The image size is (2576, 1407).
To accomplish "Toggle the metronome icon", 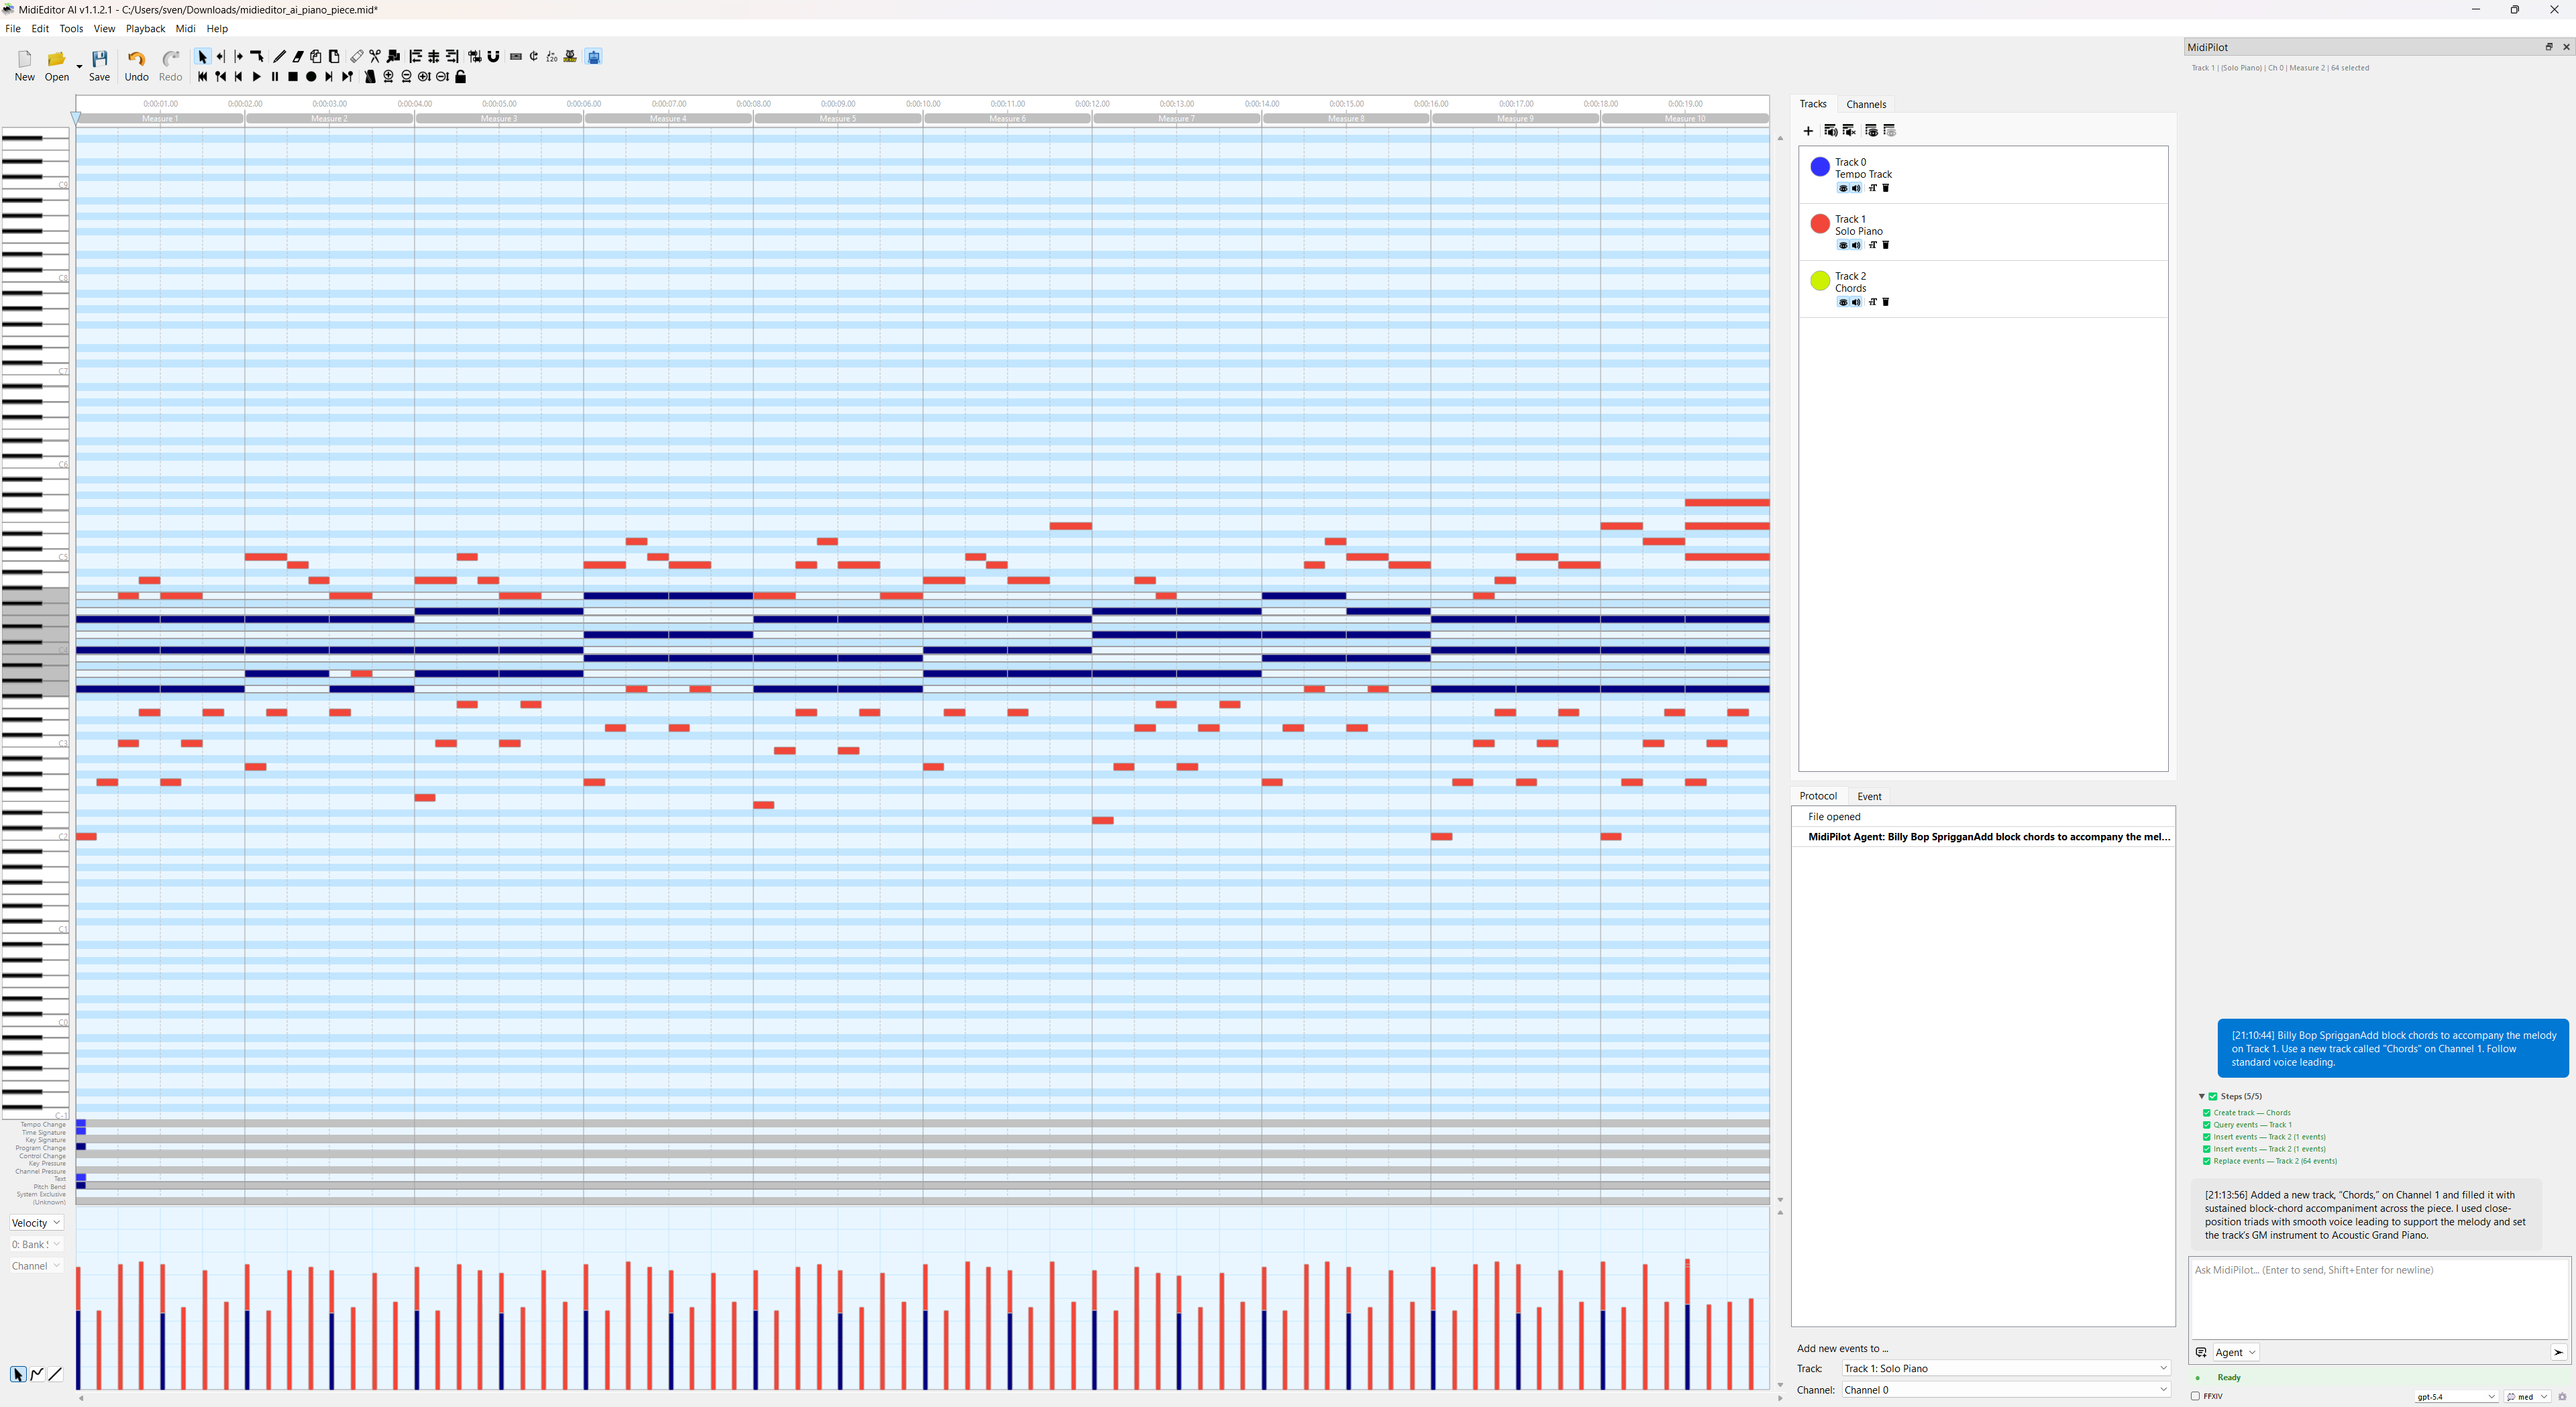I will click(x=370, y=77).
